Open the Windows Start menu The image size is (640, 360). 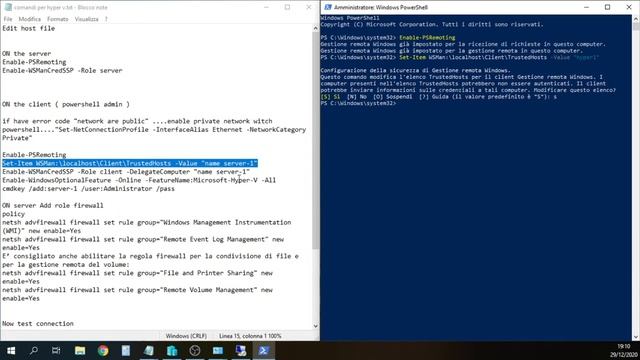point(11,351)
